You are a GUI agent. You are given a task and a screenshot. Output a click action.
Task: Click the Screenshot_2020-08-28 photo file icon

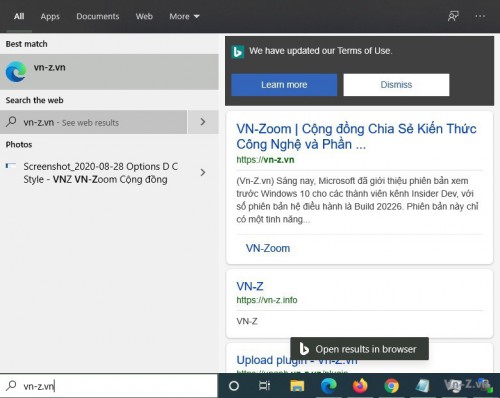[x=11, y=166]
